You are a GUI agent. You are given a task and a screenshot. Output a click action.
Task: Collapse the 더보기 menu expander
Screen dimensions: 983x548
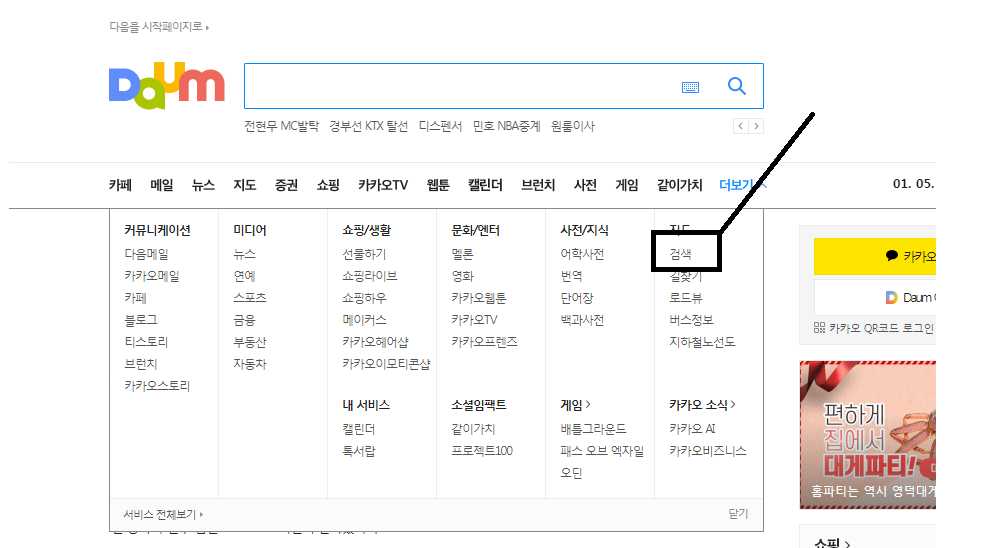[x=743, y=185]
